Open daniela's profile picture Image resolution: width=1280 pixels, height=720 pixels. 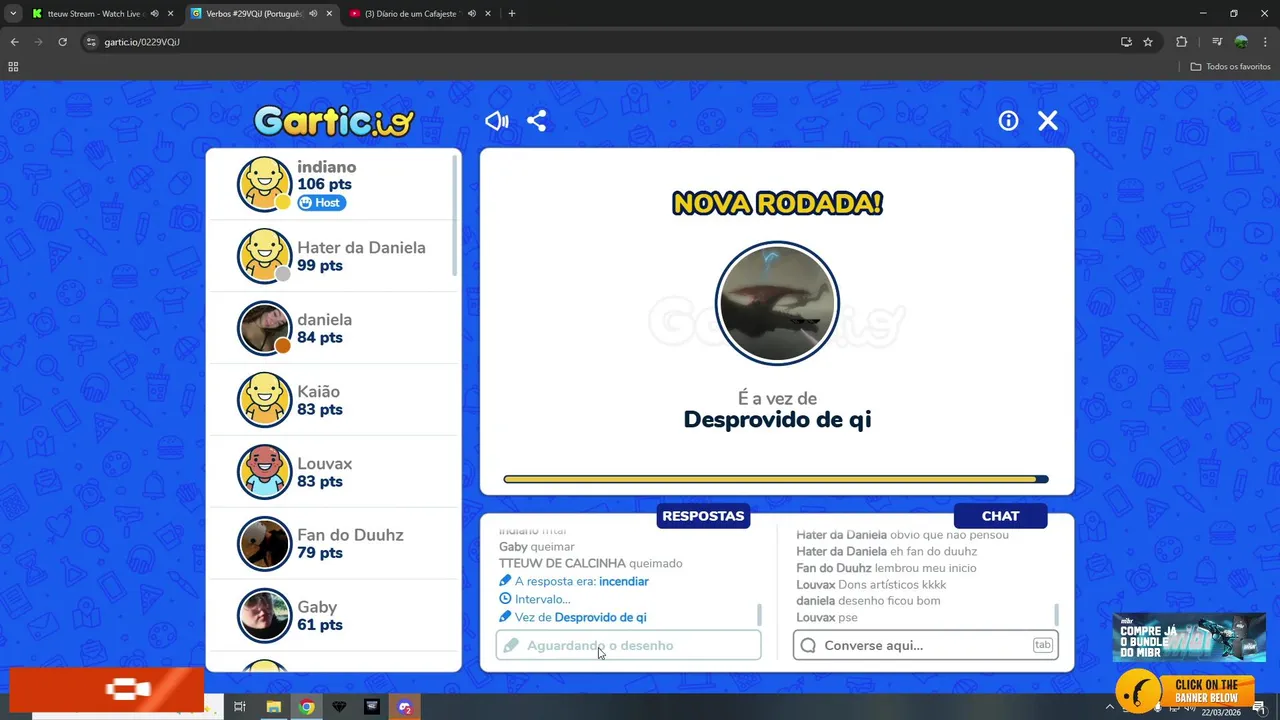point(264,328)
